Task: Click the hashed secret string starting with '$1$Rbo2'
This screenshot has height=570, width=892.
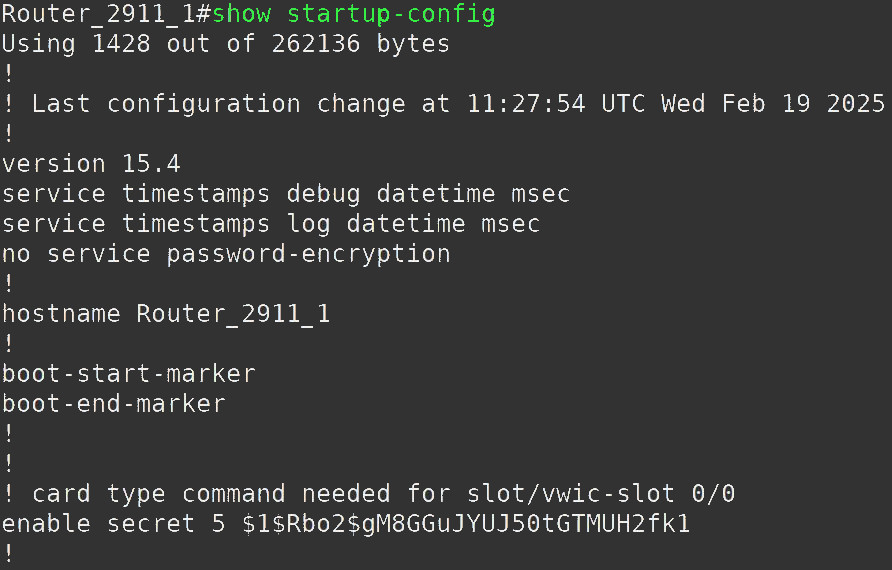Action: (466, 524)
